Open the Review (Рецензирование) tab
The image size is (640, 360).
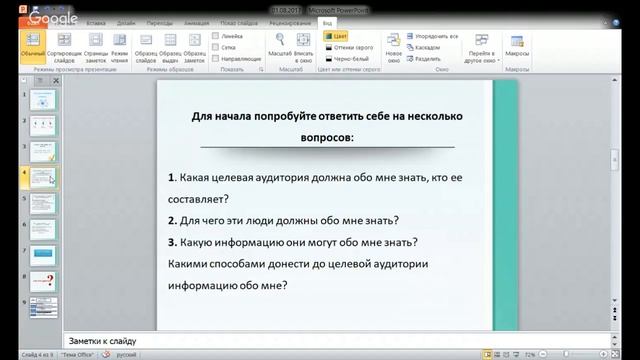click(x=290, y=23)
